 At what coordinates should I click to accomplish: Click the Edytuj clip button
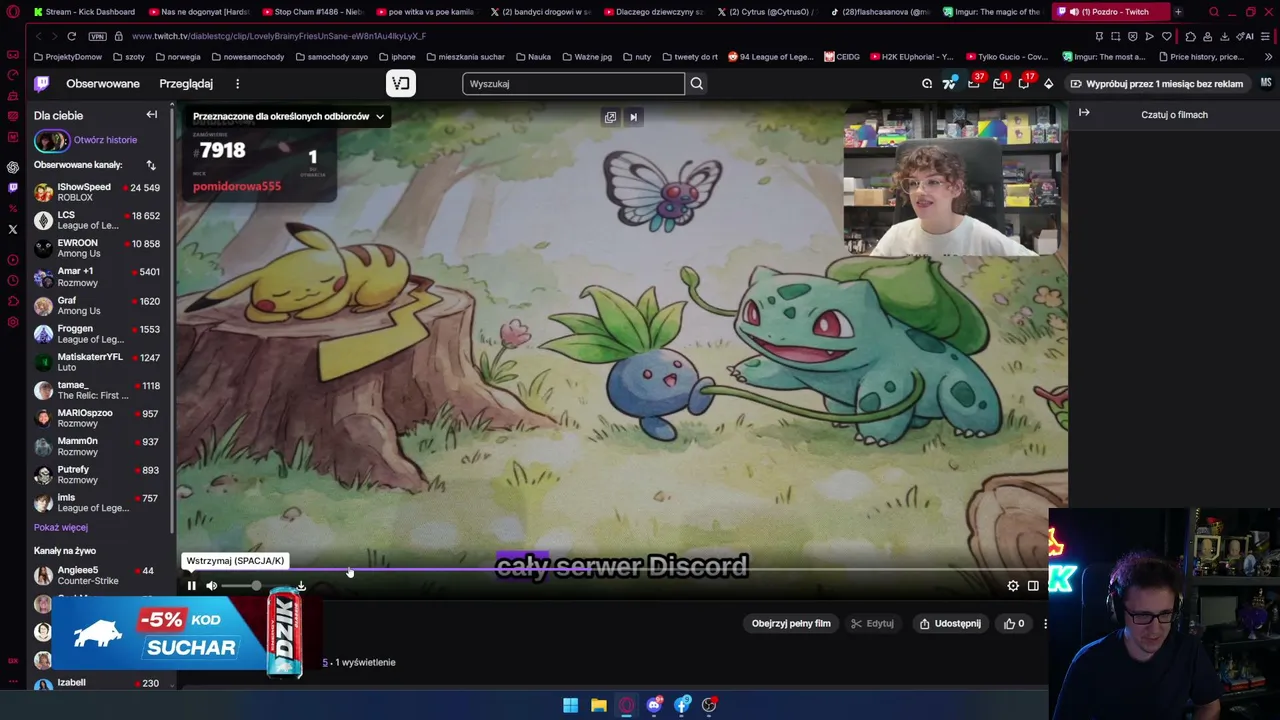click(872, 624)
